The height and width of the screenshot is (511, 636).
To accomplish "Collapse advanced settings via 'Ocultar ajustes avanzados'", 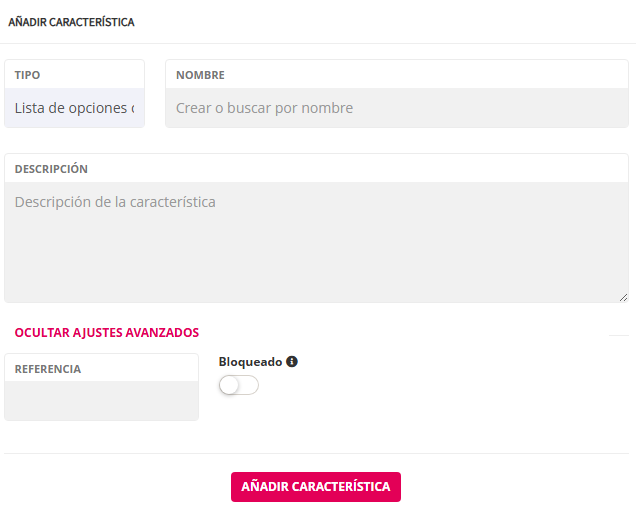I will (107, 333).
